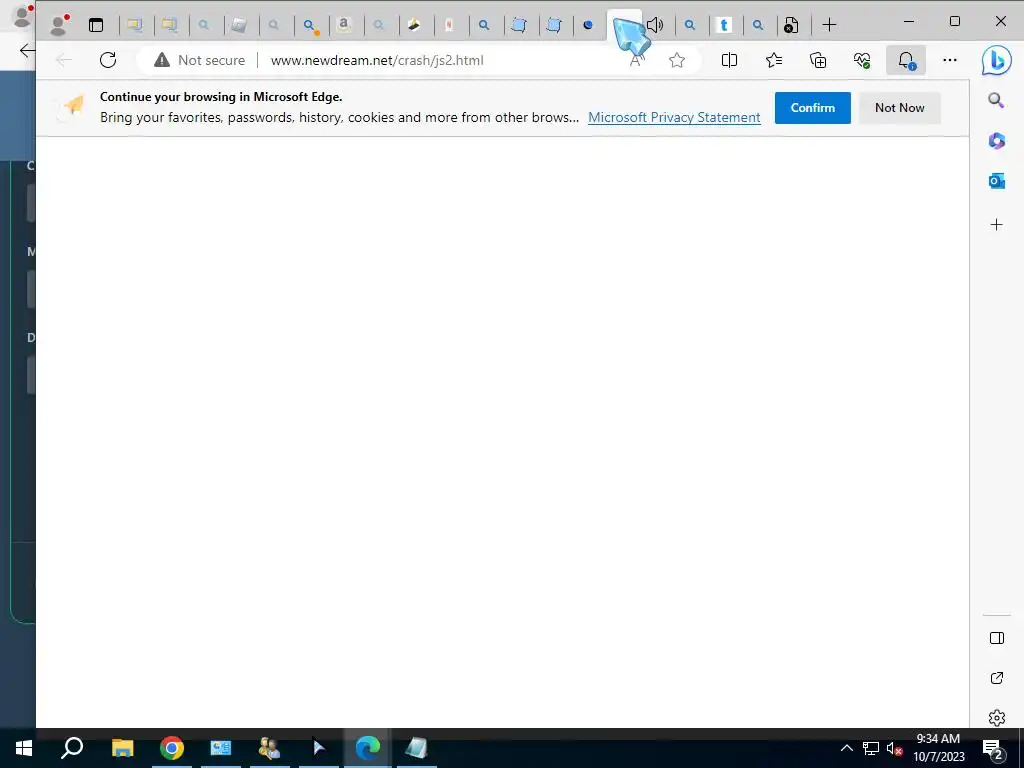This screenshot has width=1024, height=768.
Task: Open Microsoft 365 in the sidebar
Action: point(997,140)
